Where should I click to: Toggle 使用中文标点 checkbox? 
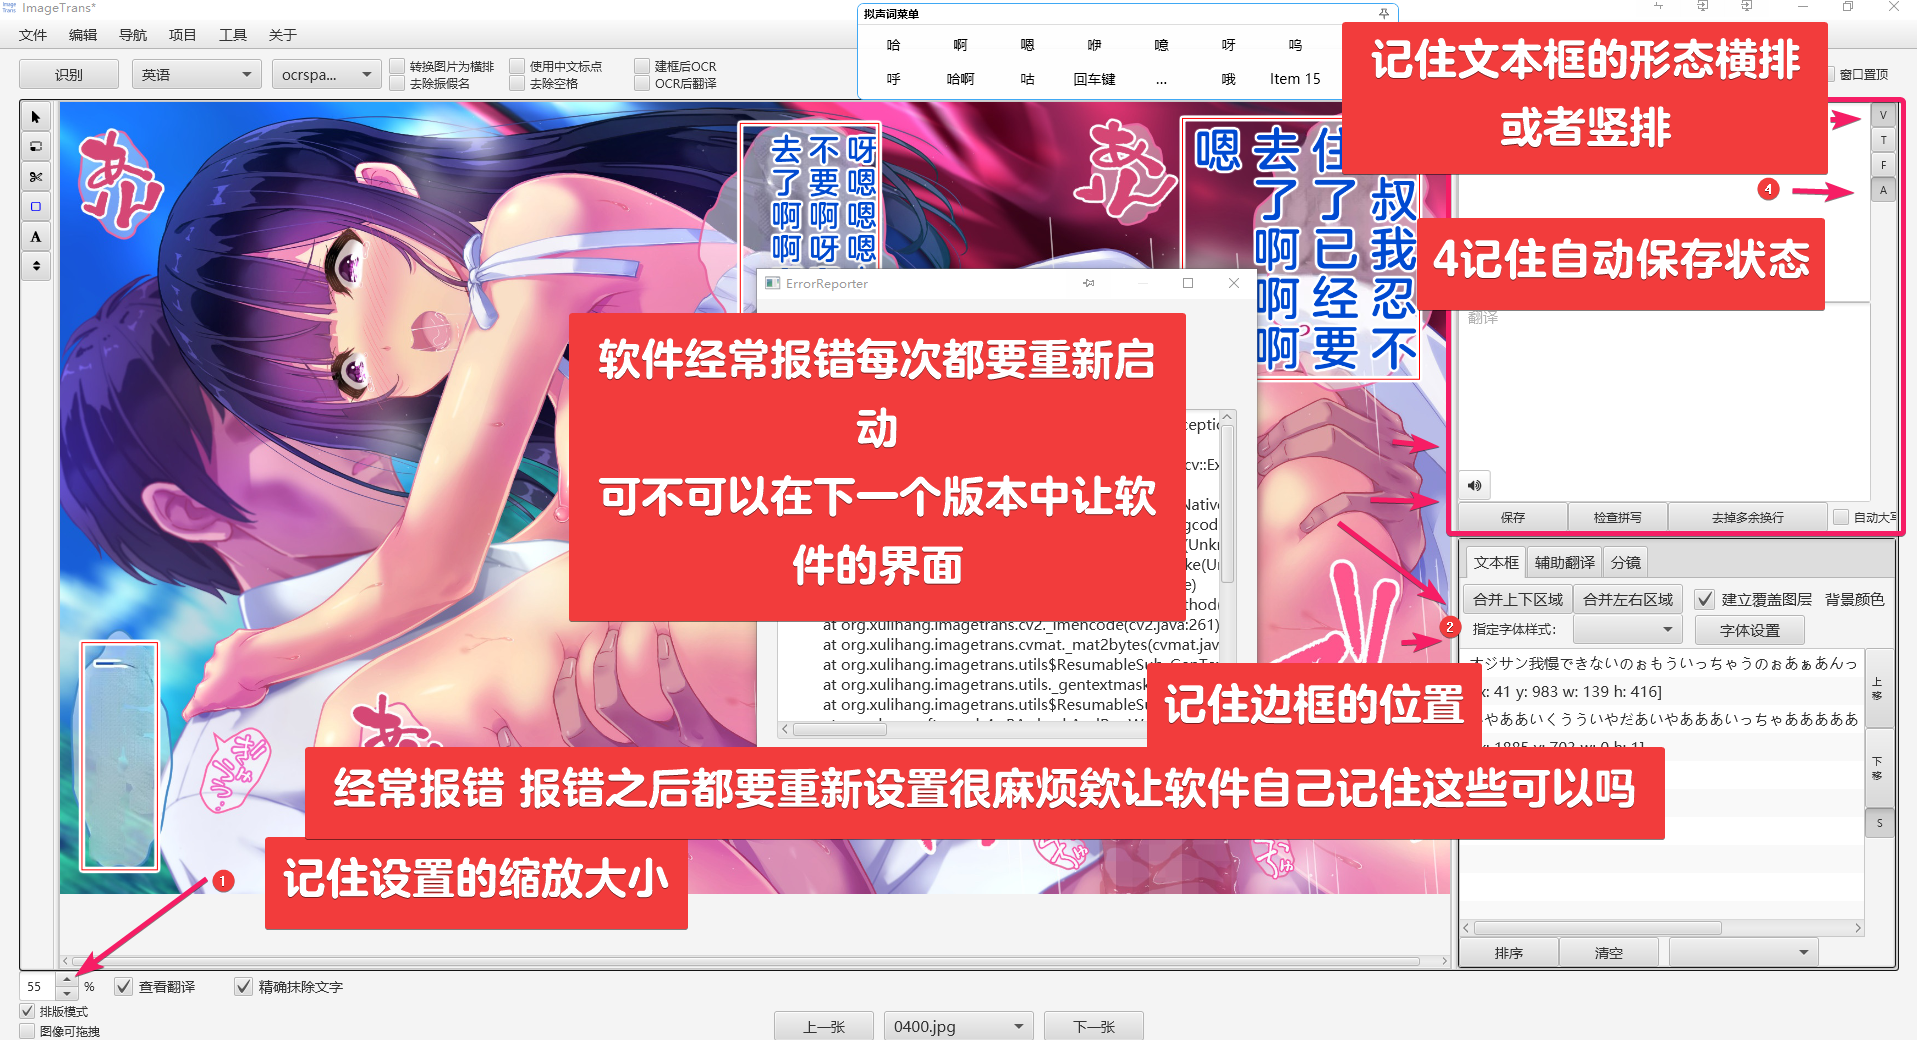pos(517,66)
